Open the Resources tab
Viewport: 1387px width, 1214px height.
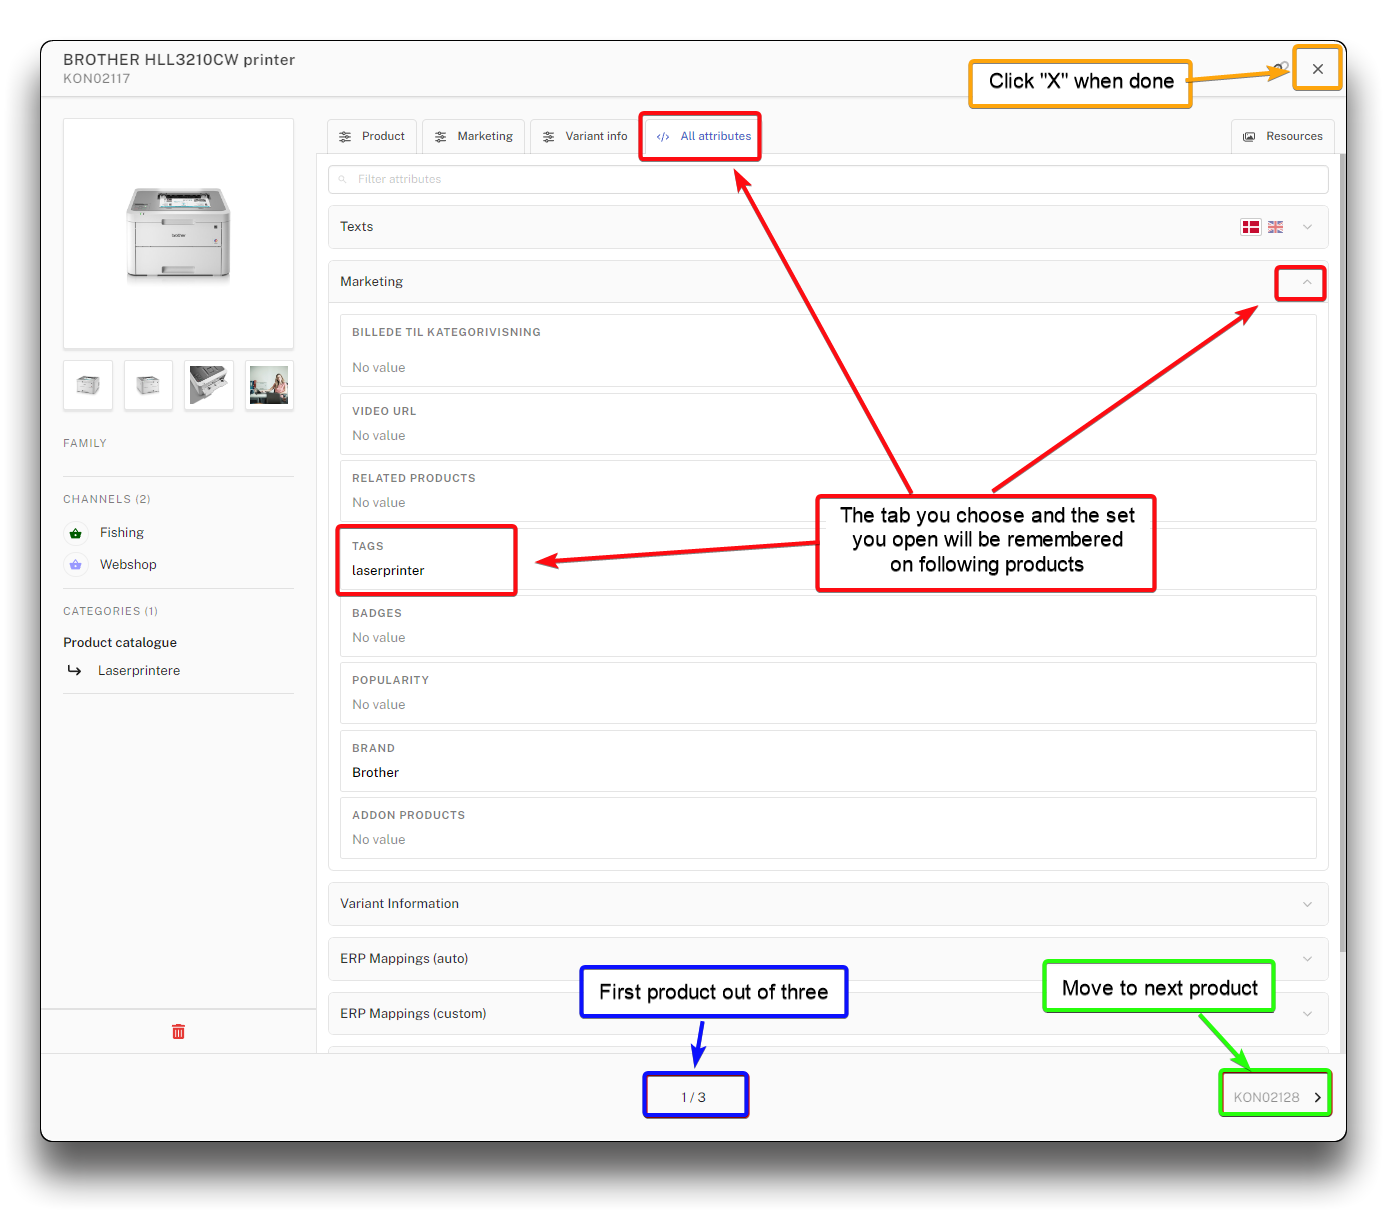tap(1283, 137)
